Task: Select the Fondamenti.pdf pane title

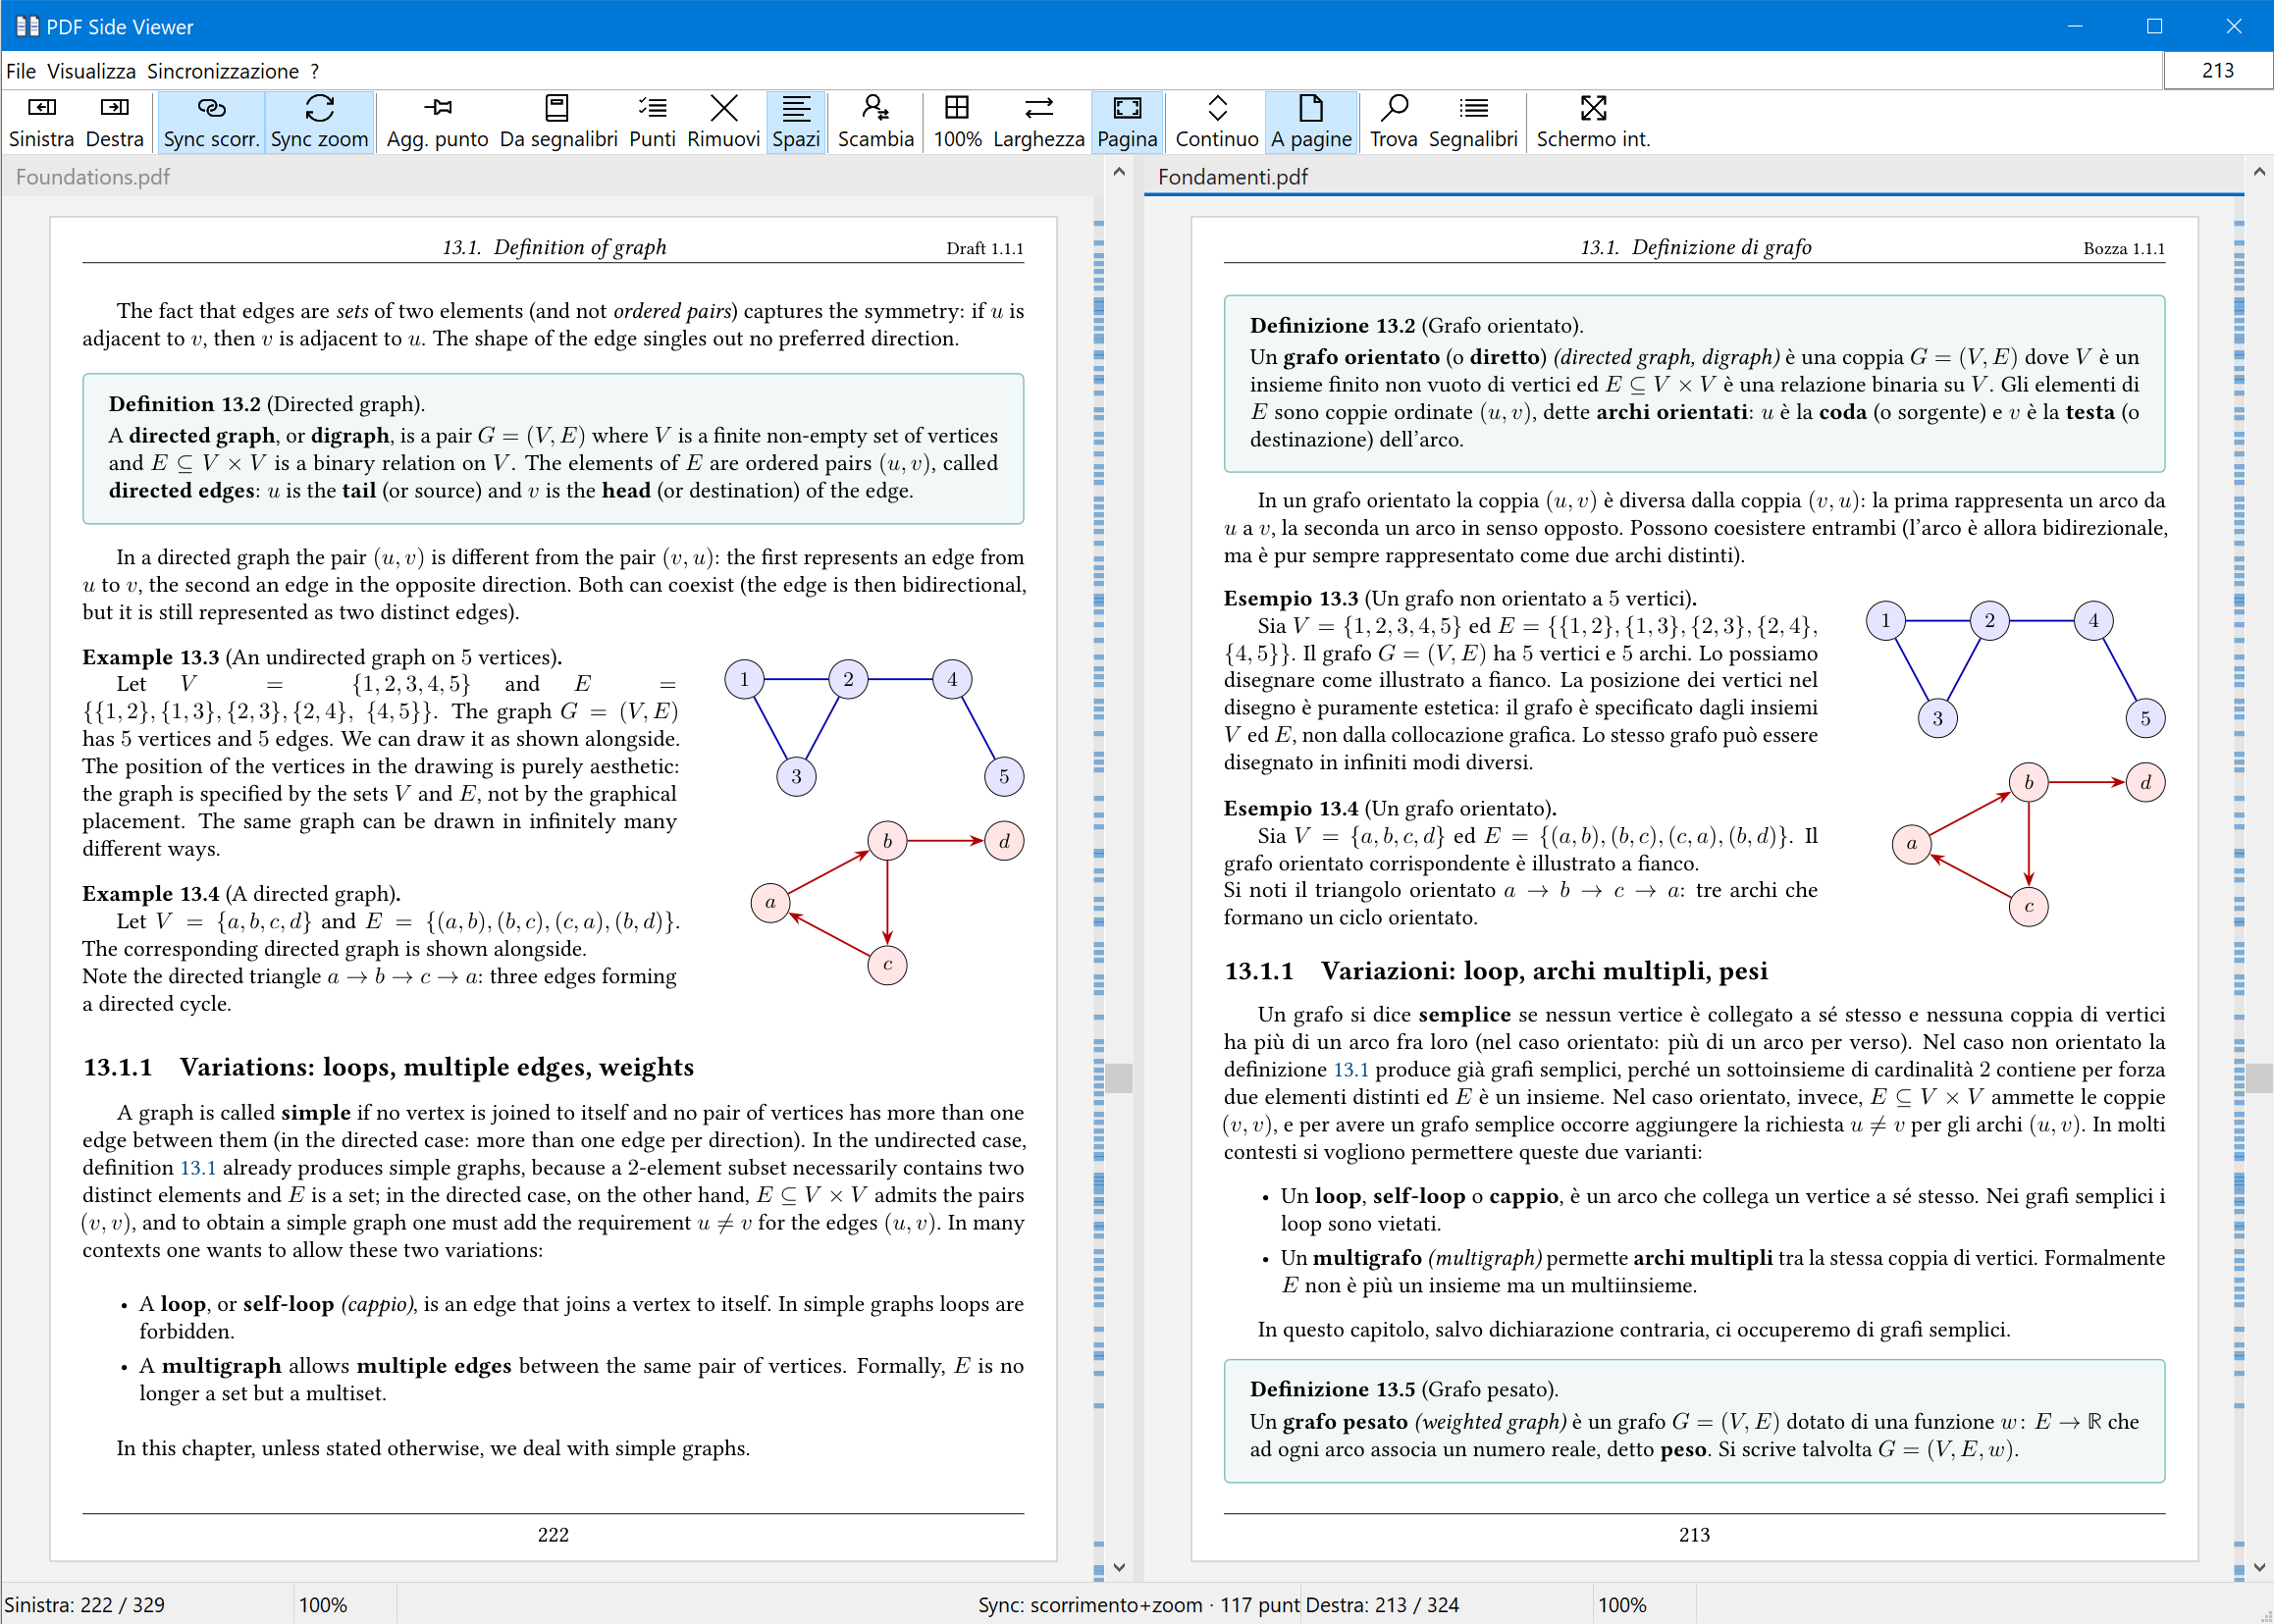Action: (1232, 177)
